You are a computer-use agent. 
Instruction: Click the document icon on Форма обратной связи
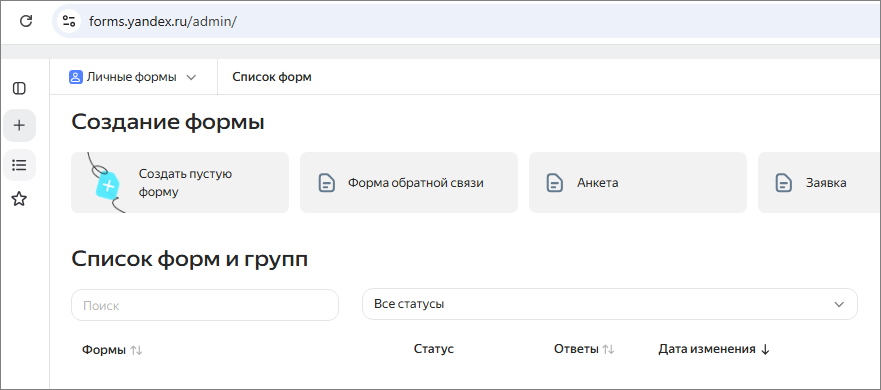point(326,183)
